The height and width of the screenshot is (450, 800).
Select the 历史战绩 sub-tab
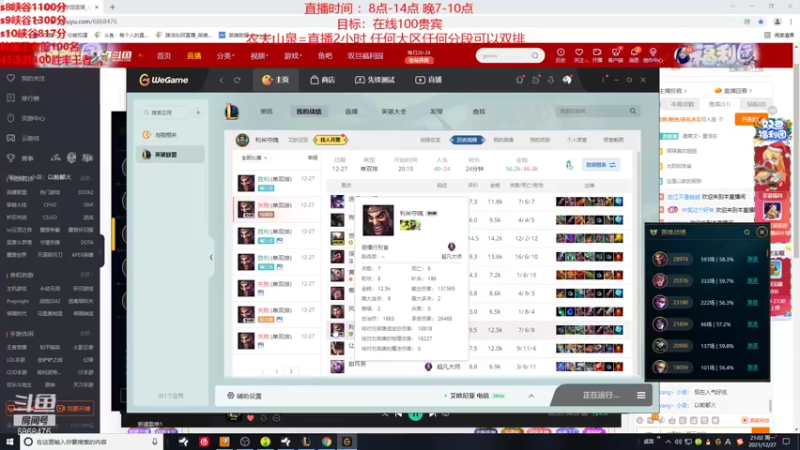point(466,140)
